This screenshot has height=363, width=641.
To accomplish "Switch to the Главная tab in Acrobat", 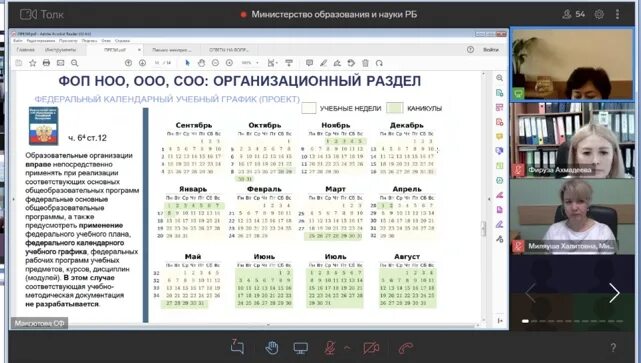I will pos(25,50).
